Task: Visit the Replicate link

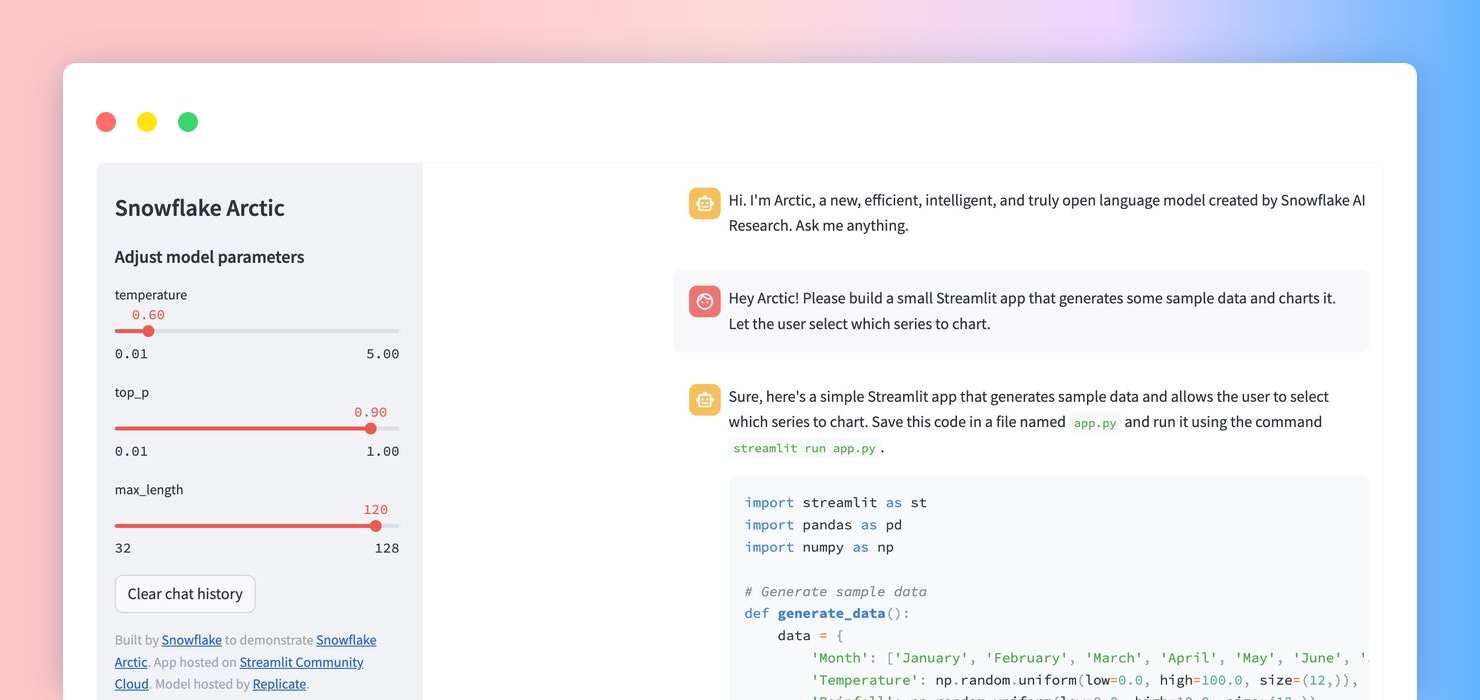Action: 280,684
